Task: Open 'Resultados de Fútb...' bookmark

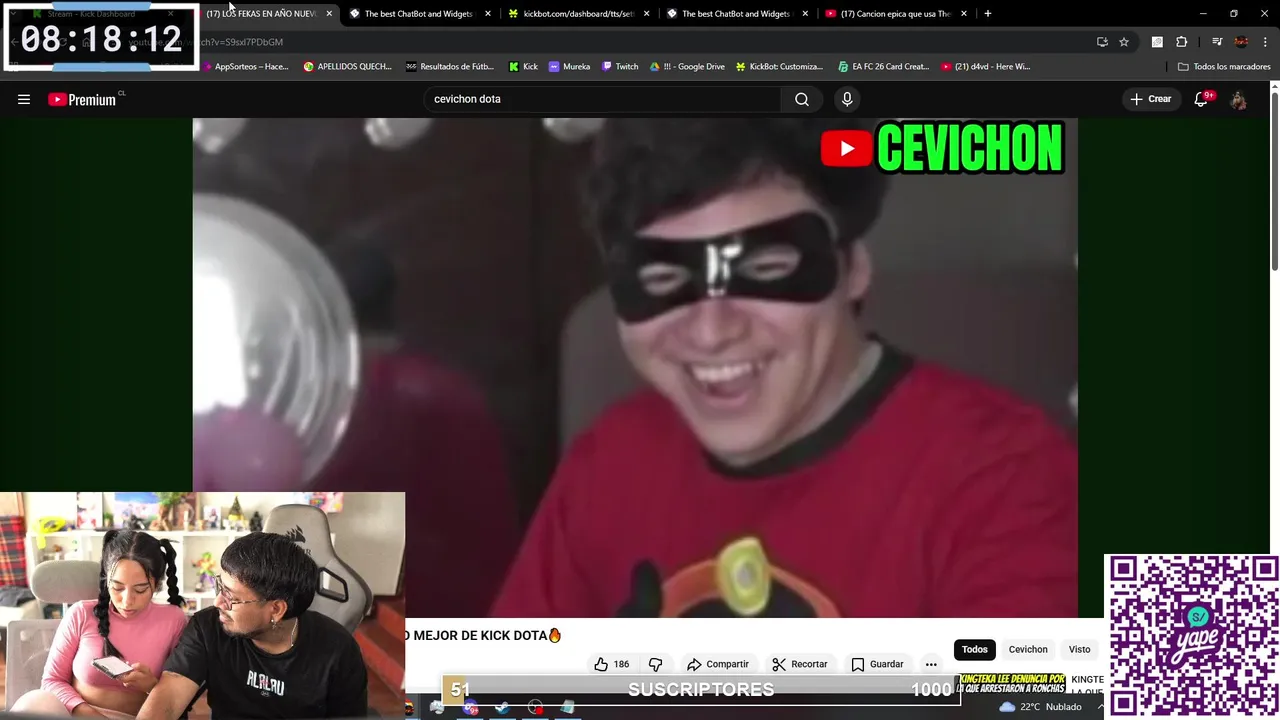Action: (450, 67)
